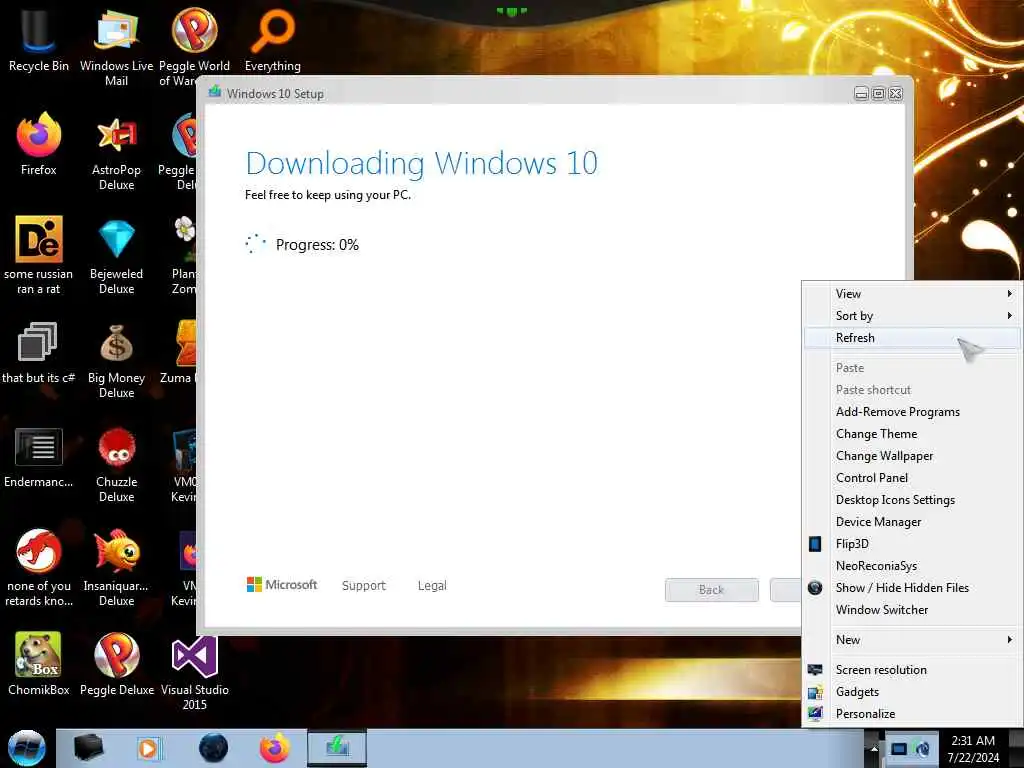Open Gadgets menu entry
This screenshot has width=1024, height=768.
[911, 692]
